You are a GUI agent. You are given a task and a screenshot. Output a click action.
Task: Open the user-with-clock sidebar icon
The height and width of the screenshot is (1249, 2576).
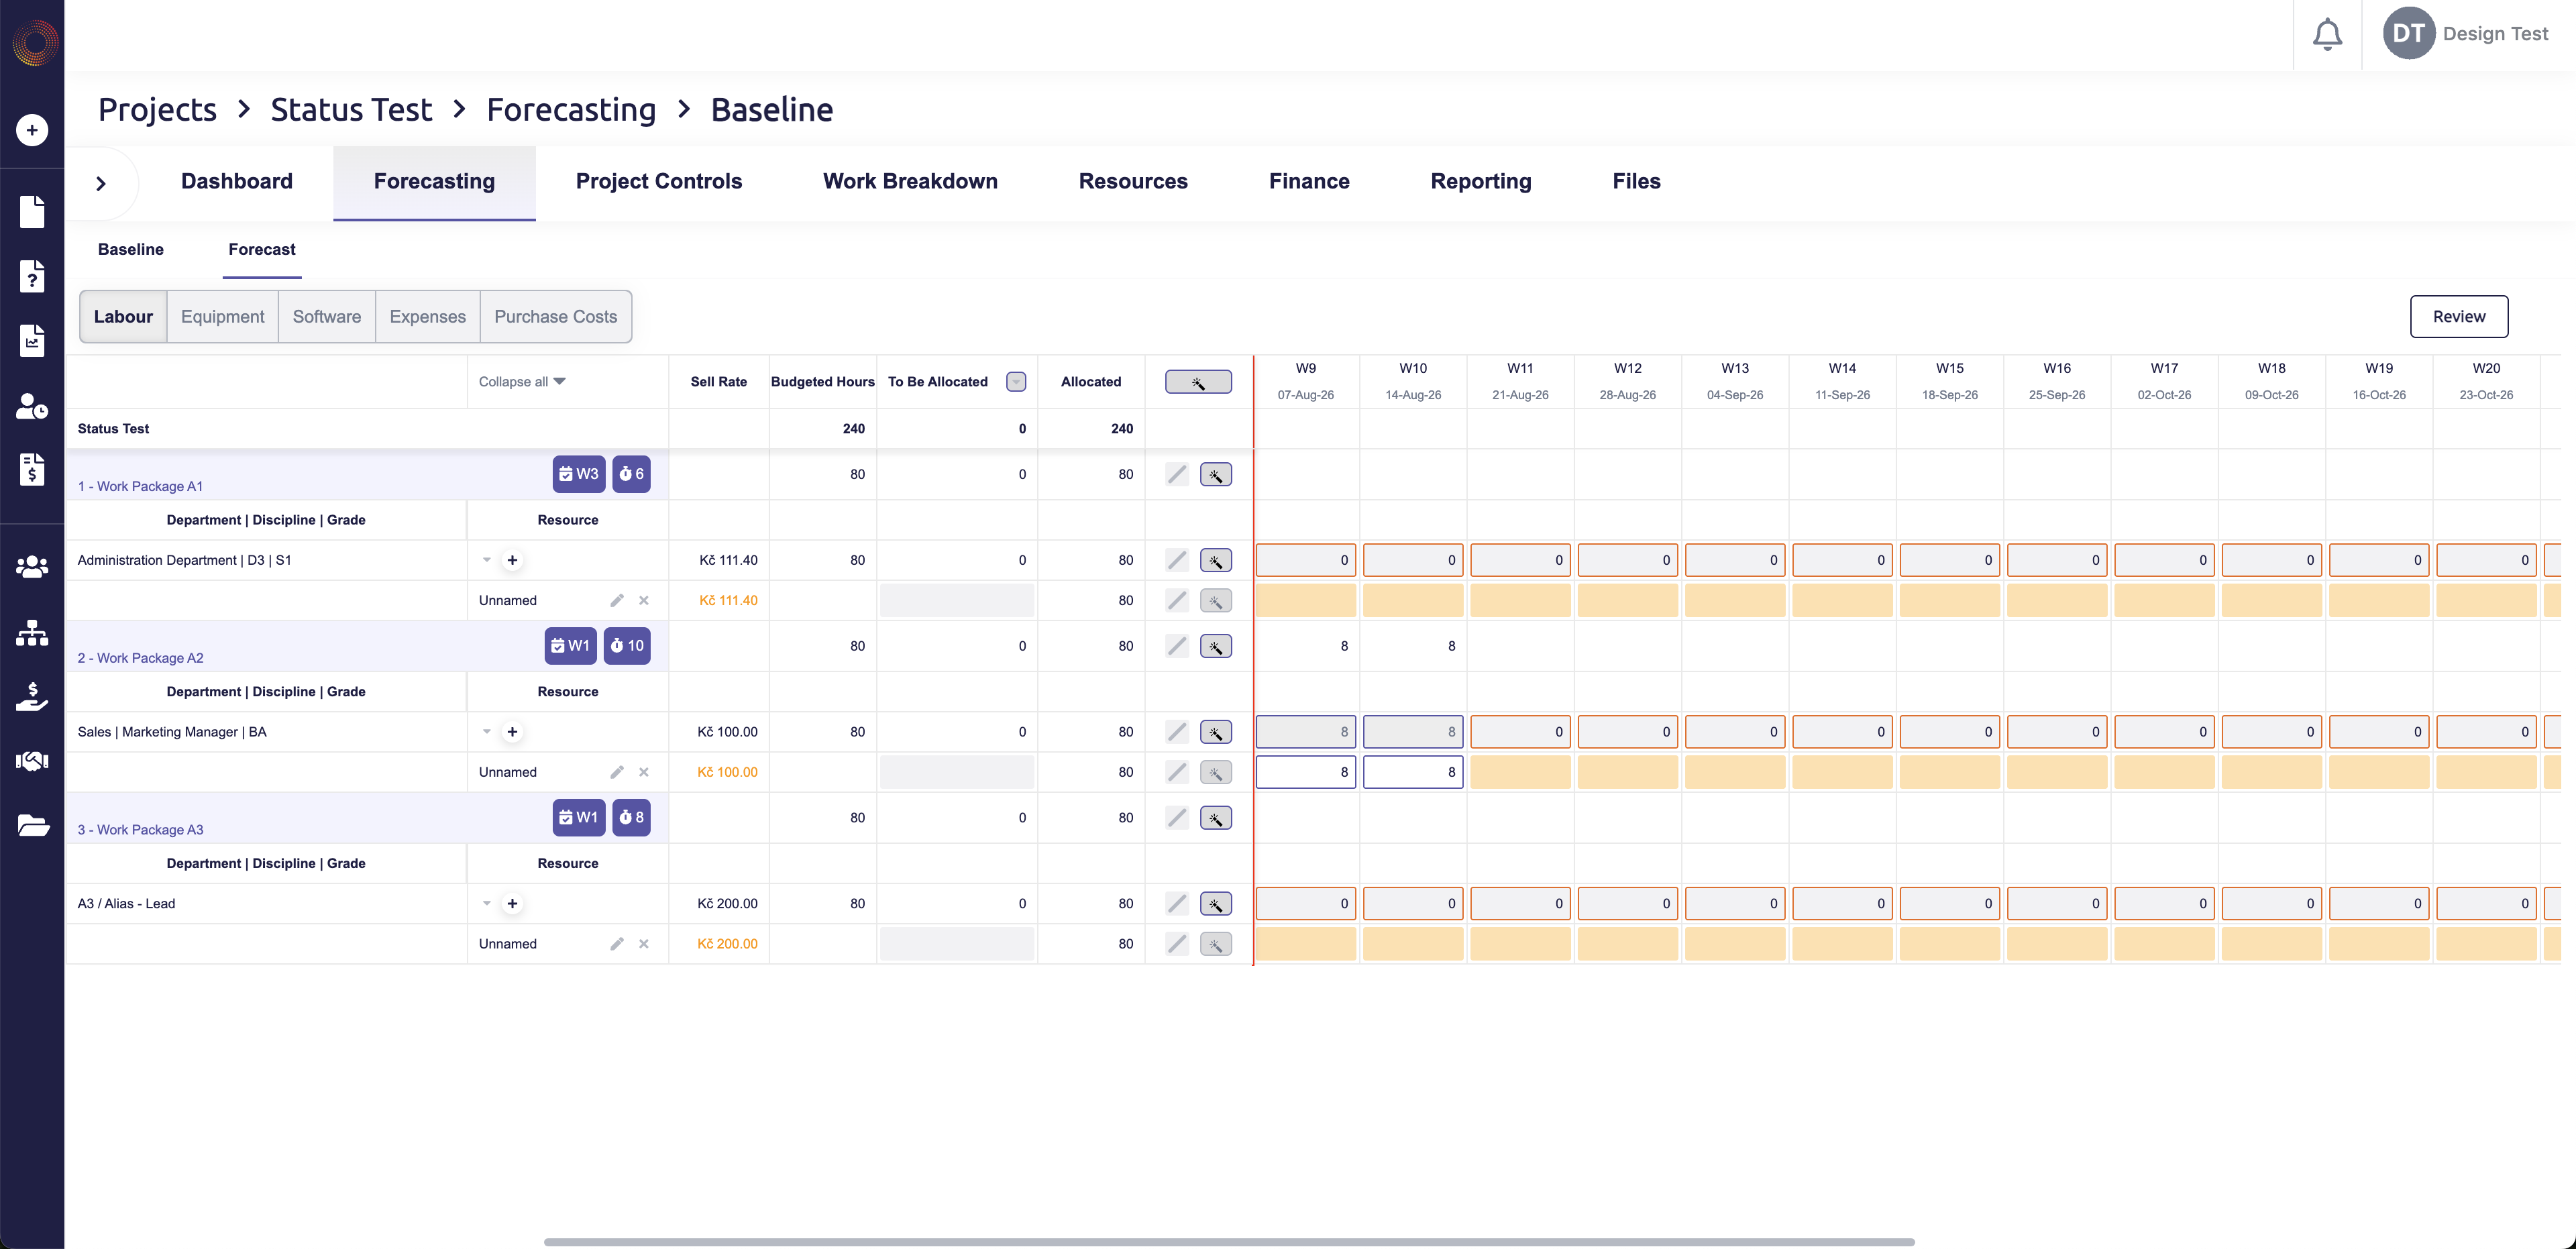click(x=32, y=405)
